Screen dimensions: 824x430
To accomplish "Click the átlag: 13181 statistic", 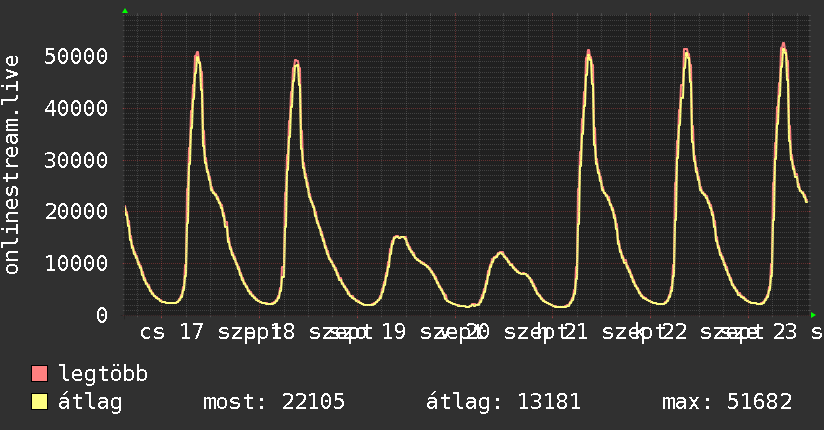I will tap(503, 402).
